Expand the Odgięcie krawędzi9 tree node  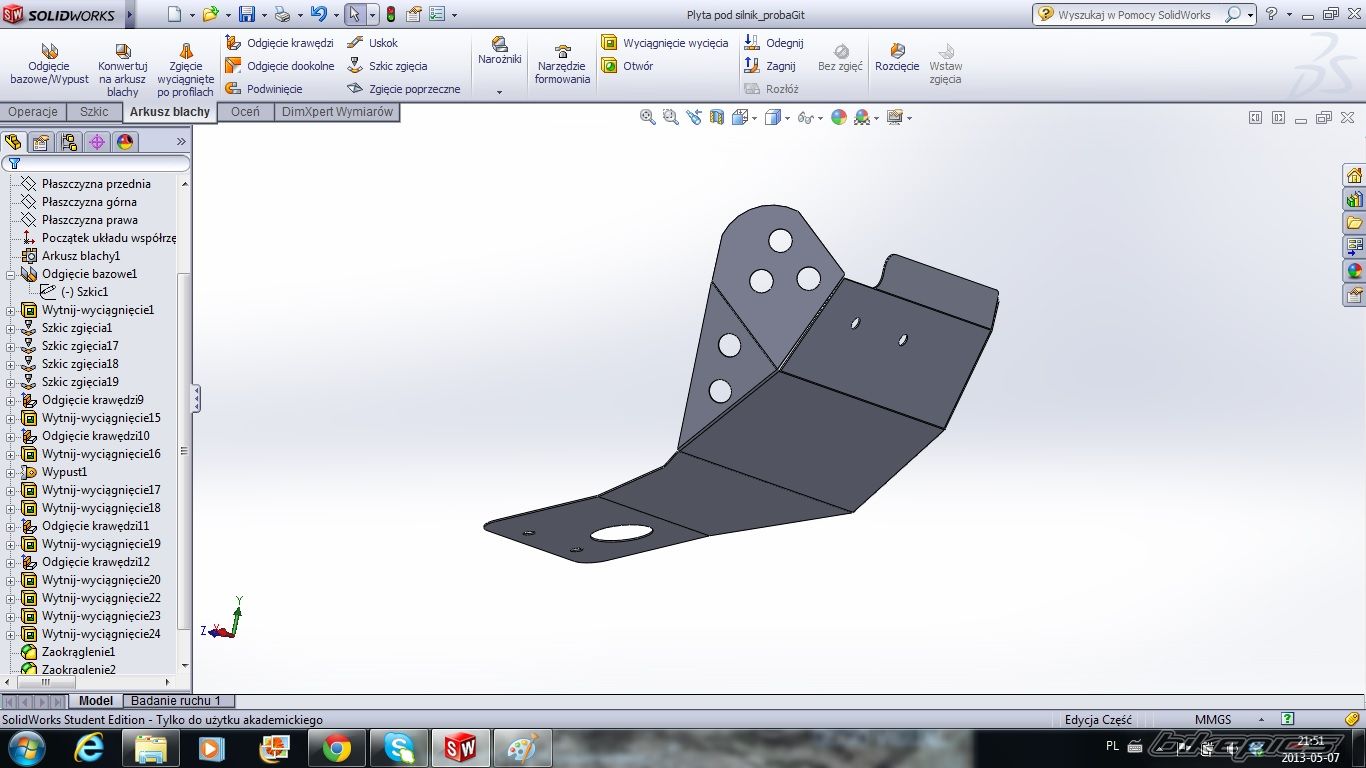tap(11, 400)
